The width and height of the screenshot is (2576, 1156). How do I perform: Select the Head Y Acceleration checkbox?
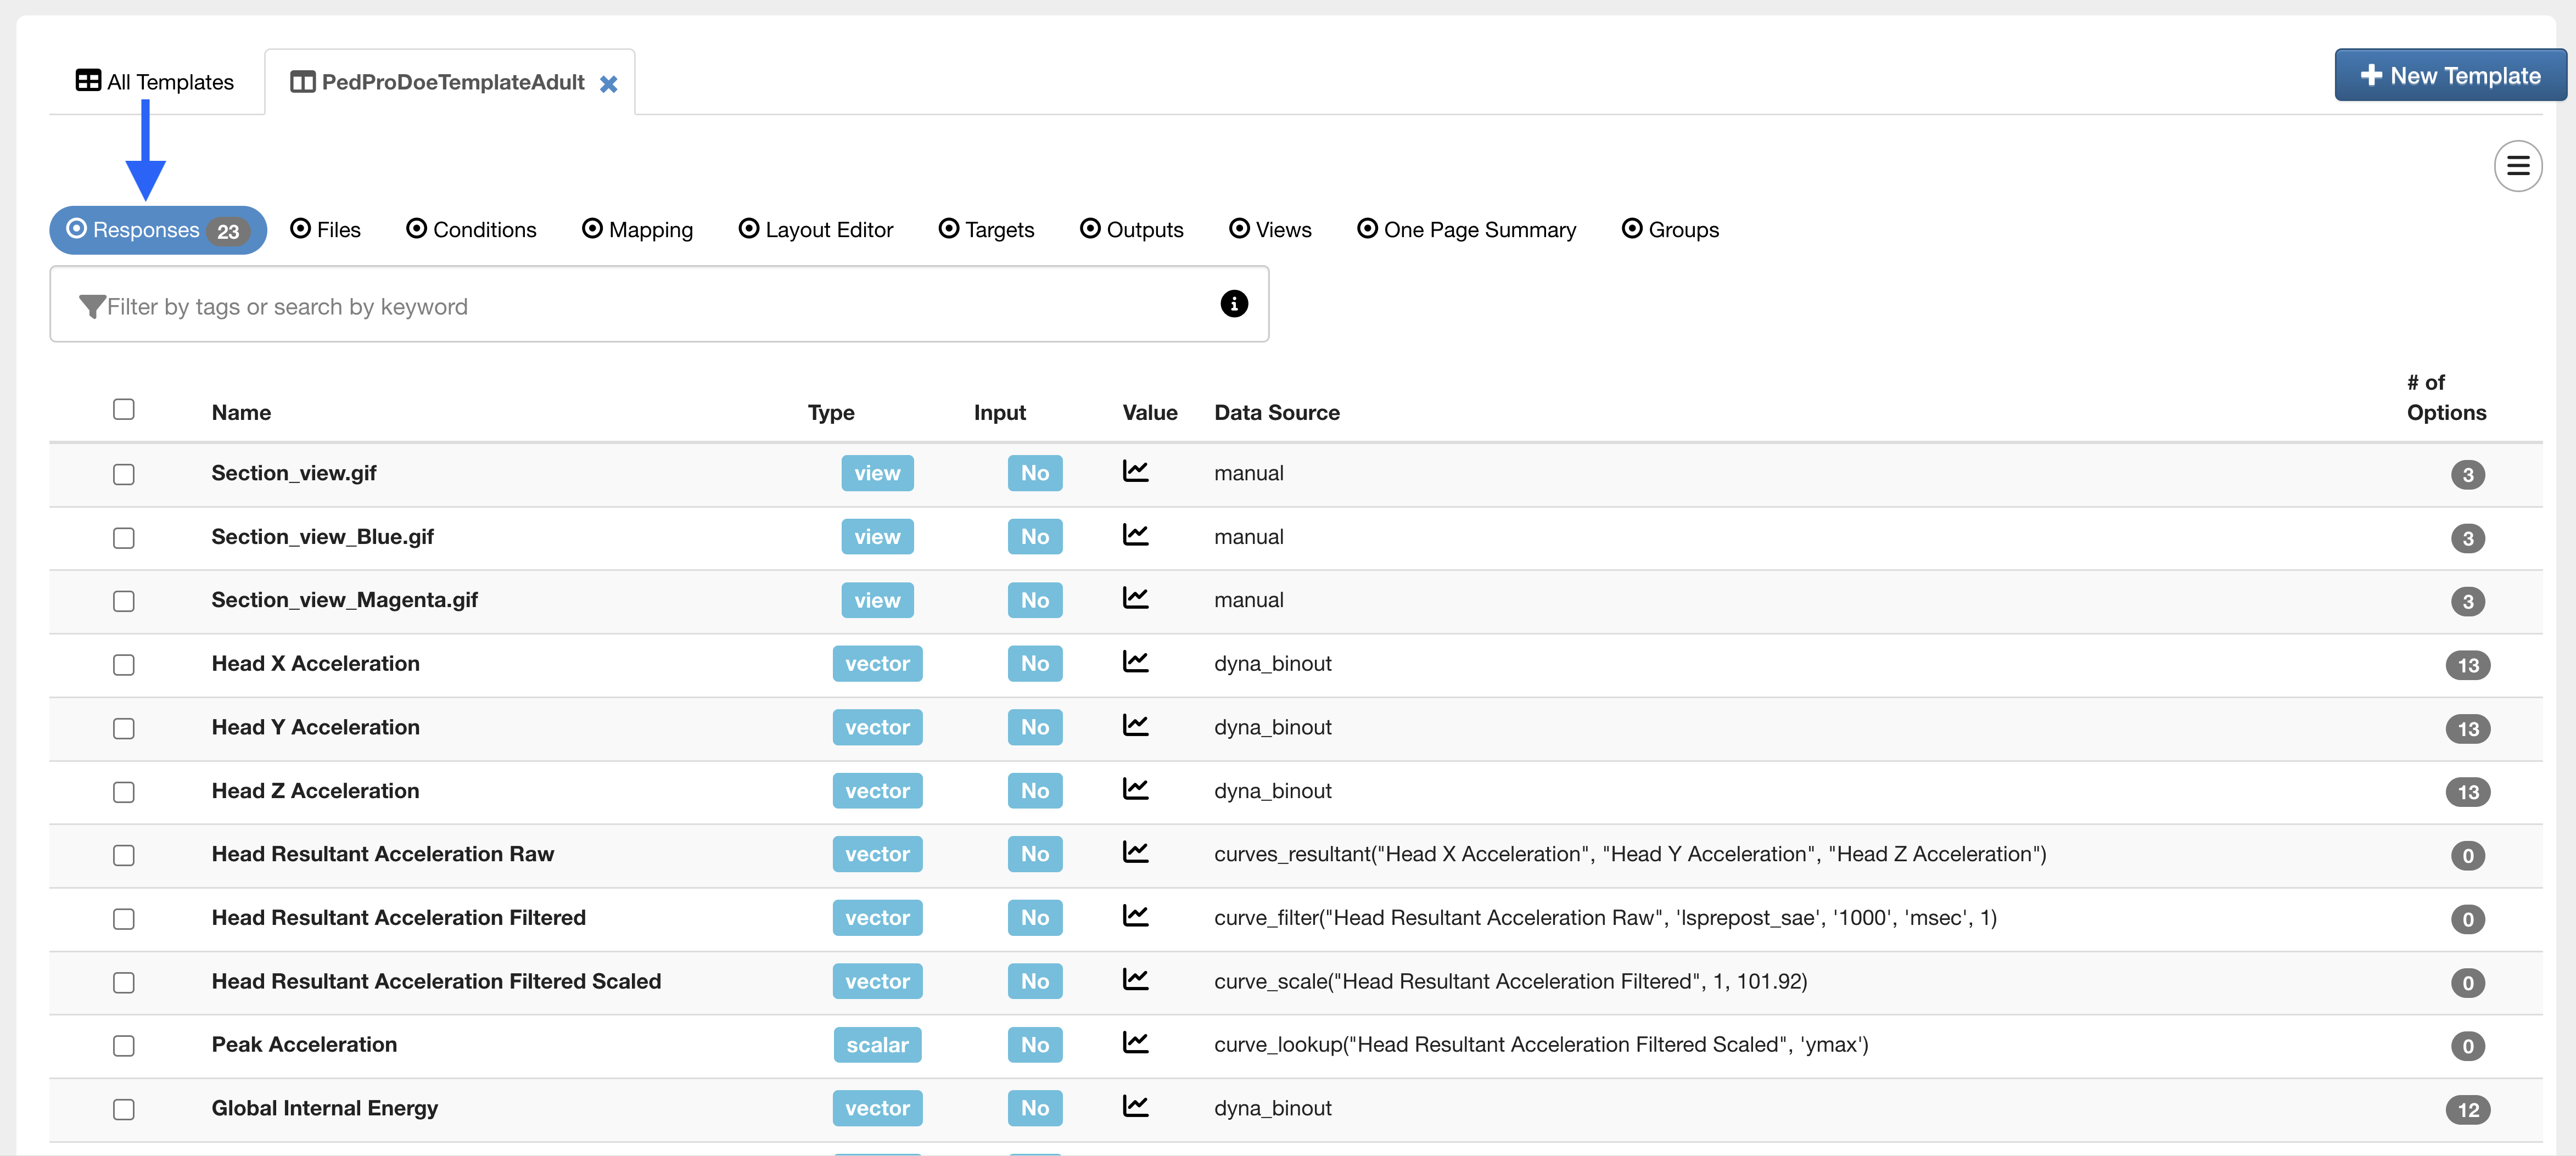(x=124, y=728)
